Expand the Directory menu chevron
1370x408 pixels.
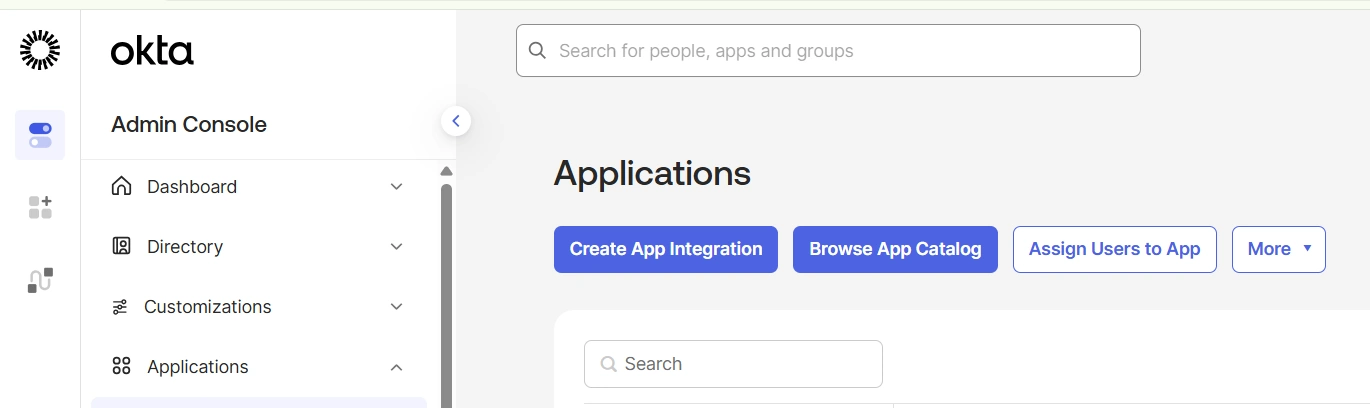(396, 247)
